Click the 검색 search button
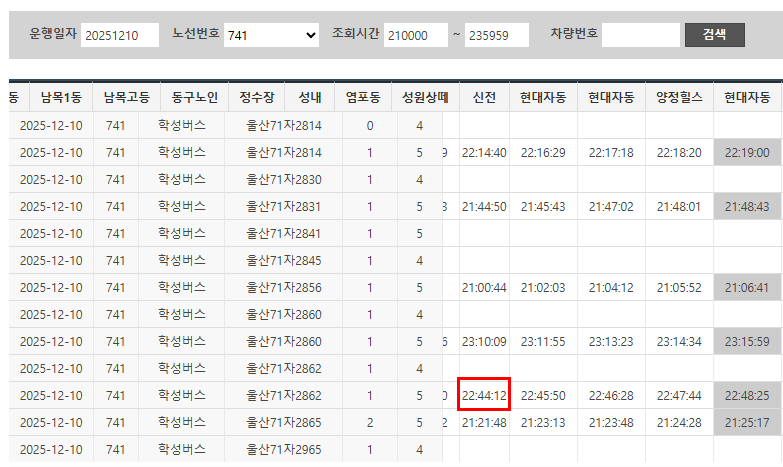 tap(714, 34)
